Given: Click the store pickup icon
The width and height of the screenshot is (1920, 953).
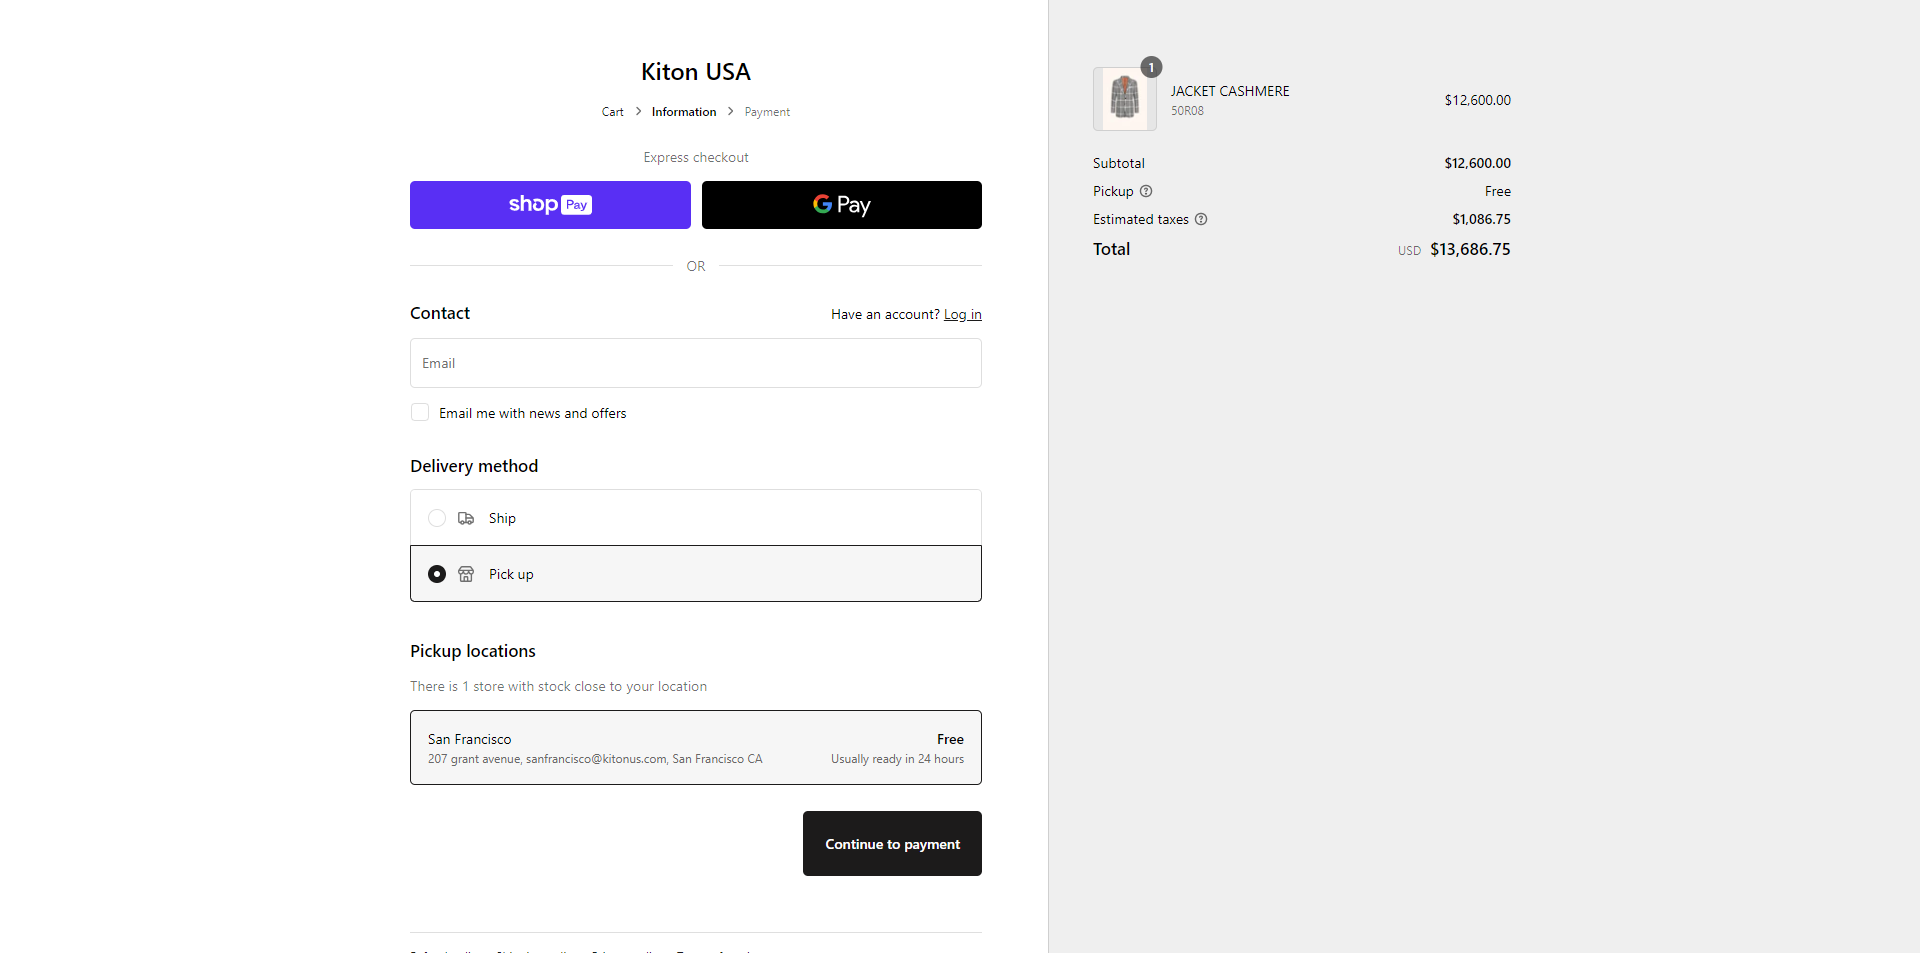Looking at the screenshot, I should pyautogui.click(x=466, y=574).
